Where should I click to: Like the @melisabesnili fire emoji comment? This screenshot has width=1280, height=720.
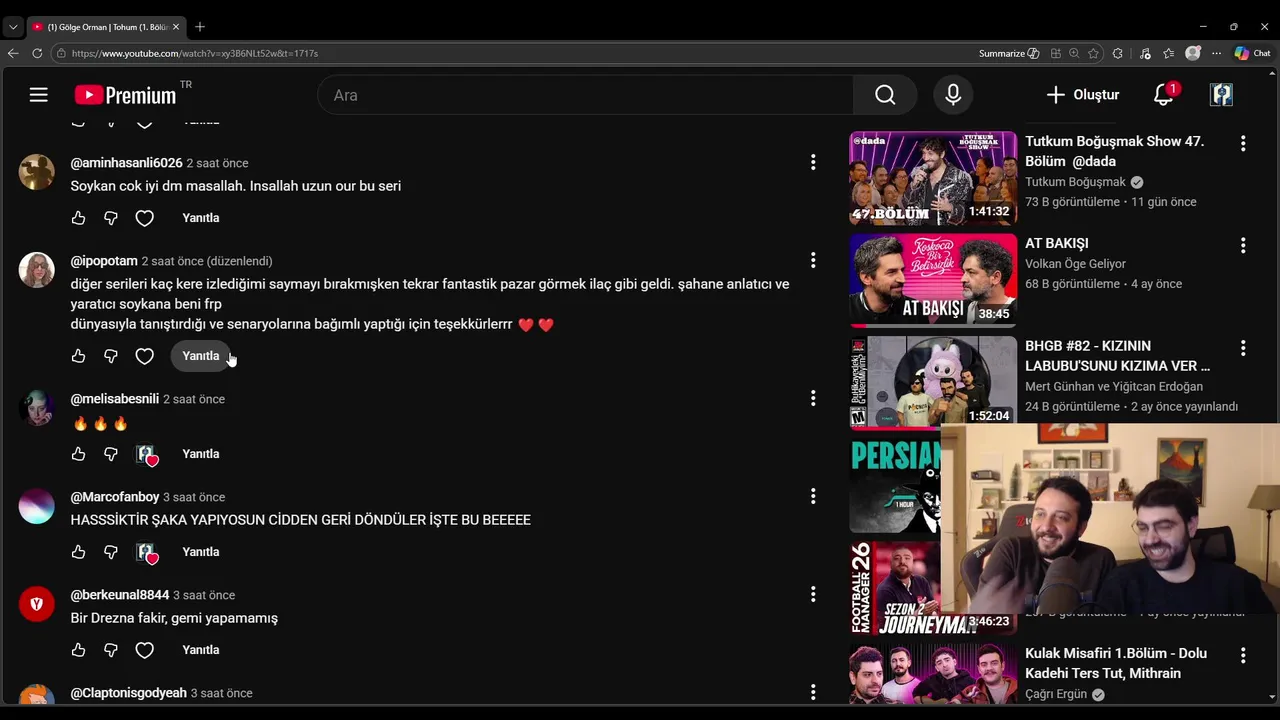point(79,454)
